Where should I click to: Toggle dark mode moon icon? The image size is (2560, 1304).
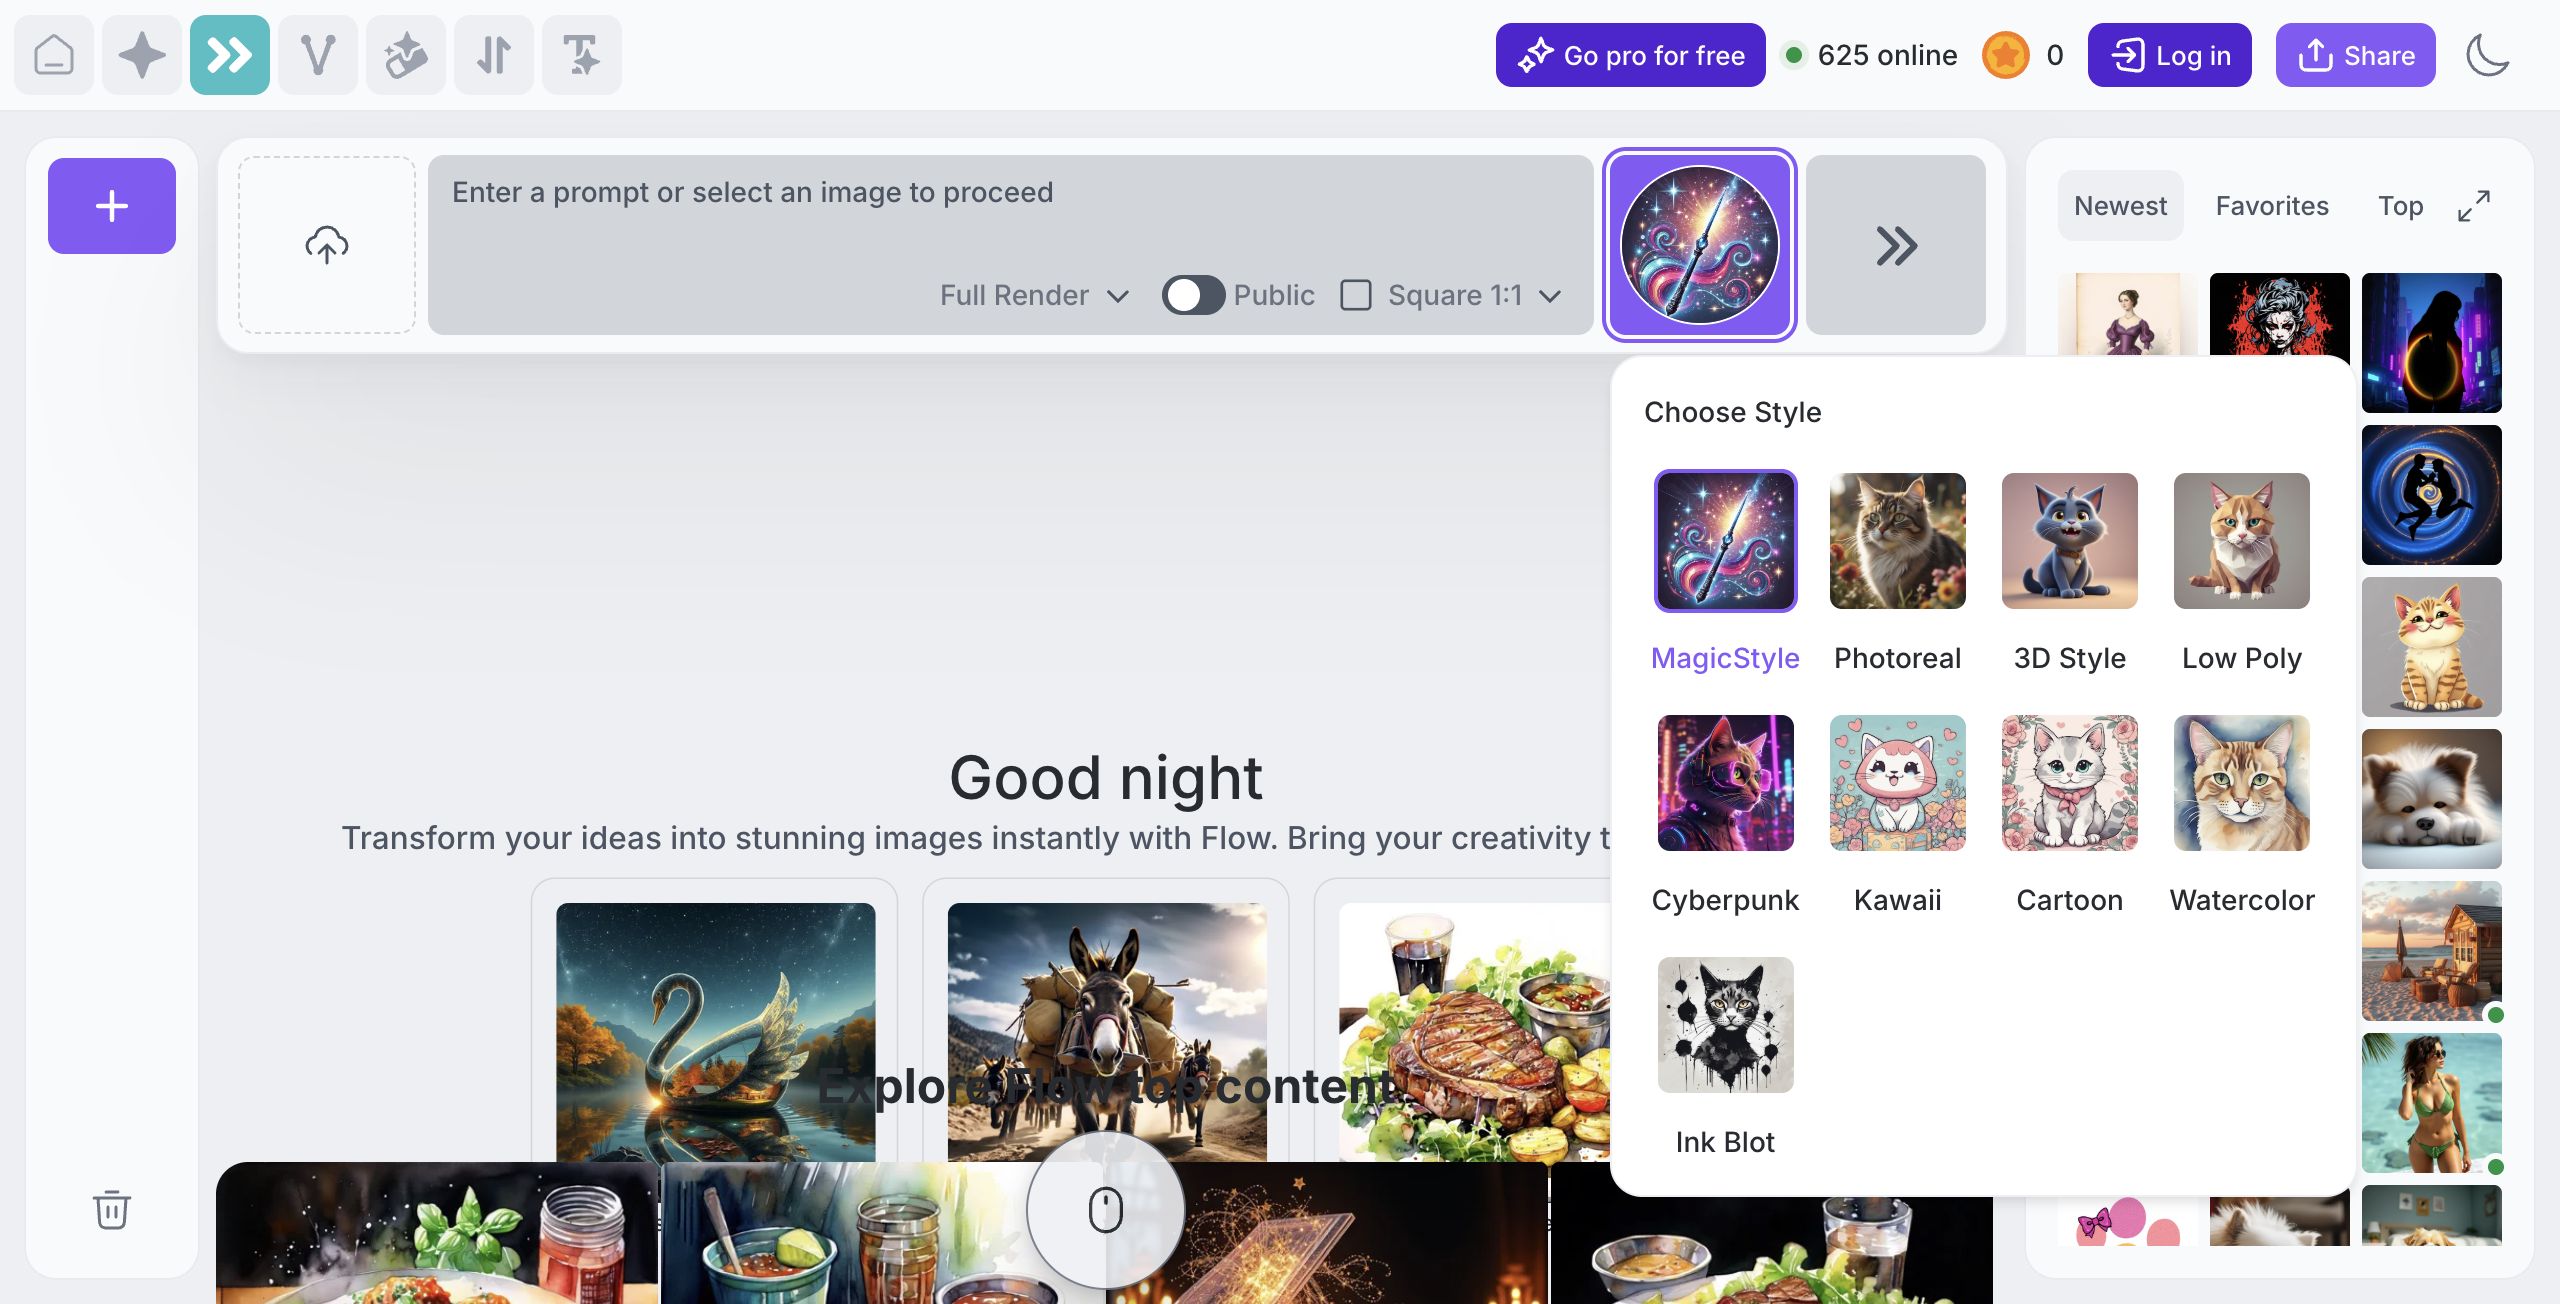pos(2487,55)
